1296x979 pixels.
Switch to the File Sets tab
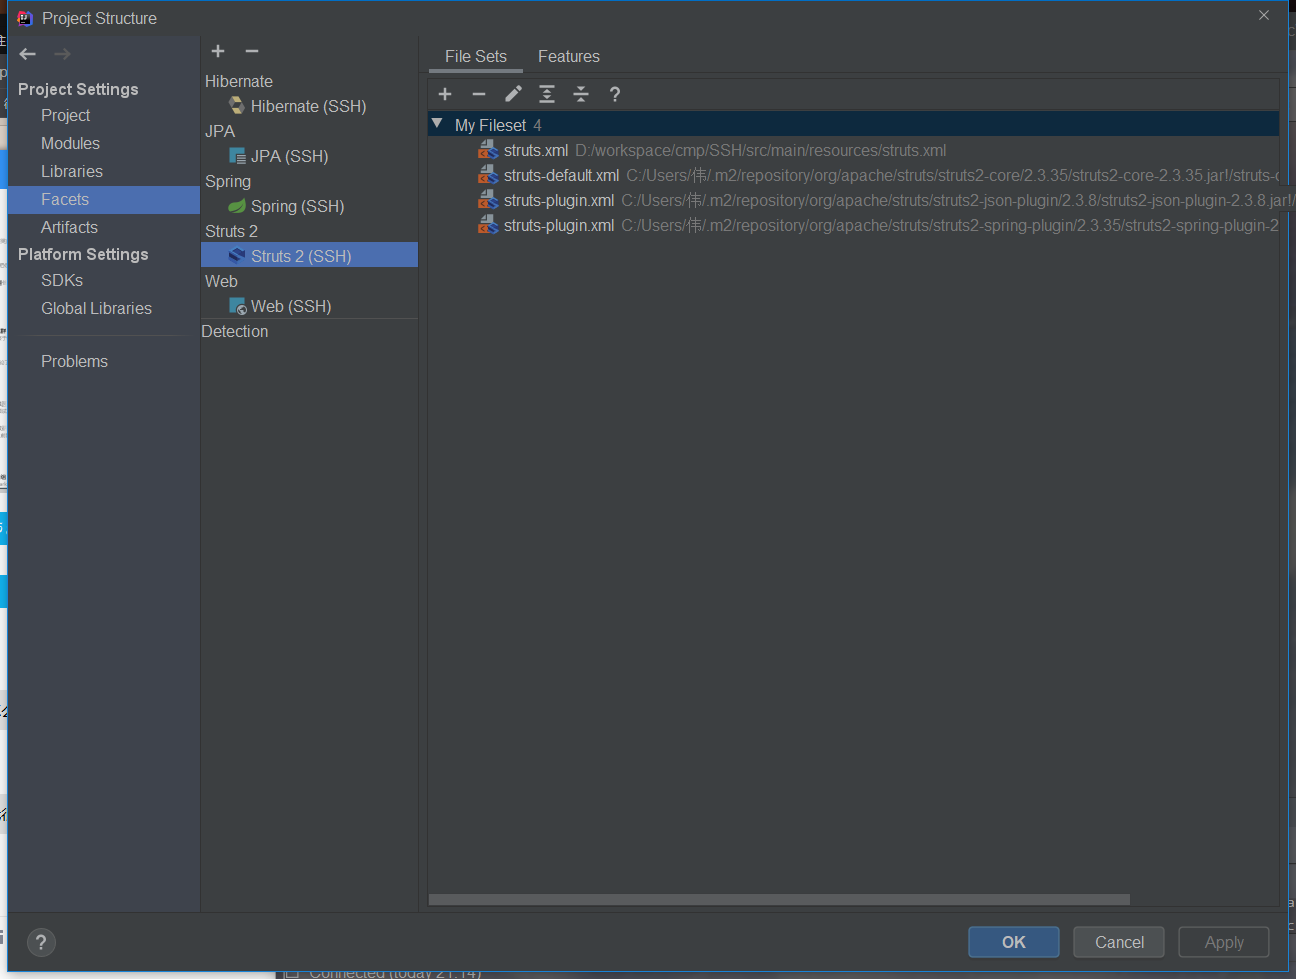476,57
